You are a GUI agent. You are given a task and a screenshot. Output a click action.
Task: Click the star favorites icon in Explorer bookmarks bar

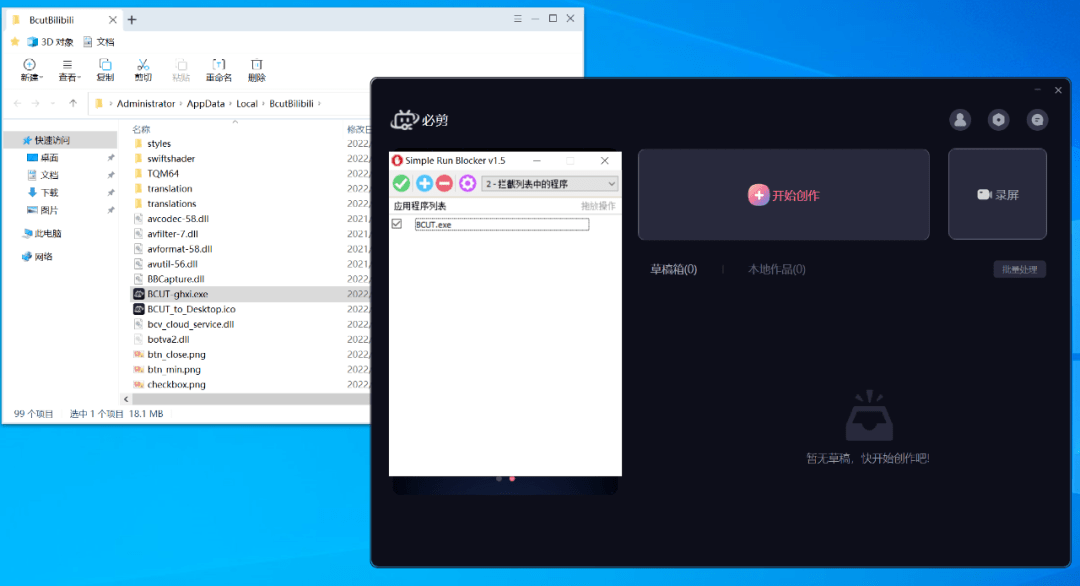pyautogui.click(x=15, y=42)
